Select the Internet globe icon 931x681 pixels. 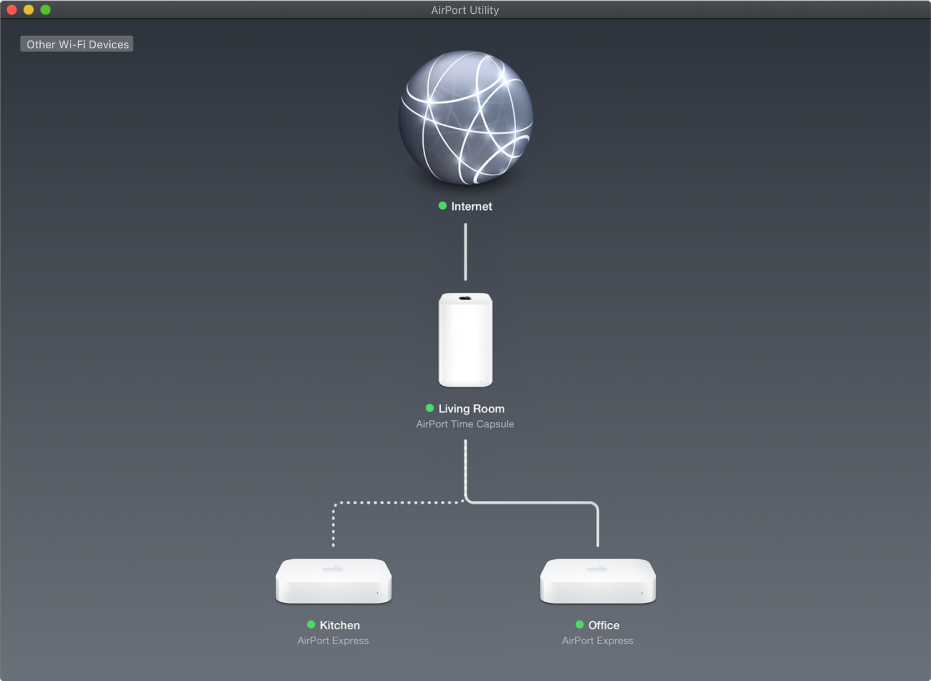point(465,118)
